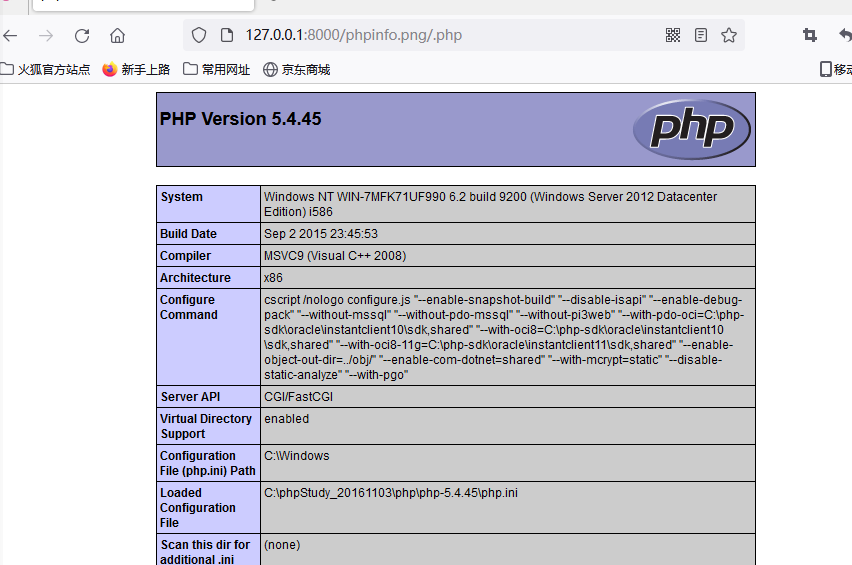Screen dimensions: 852x565
Task: Click the Virtual Directory Support value enabled
Action: tap(286, 419)
